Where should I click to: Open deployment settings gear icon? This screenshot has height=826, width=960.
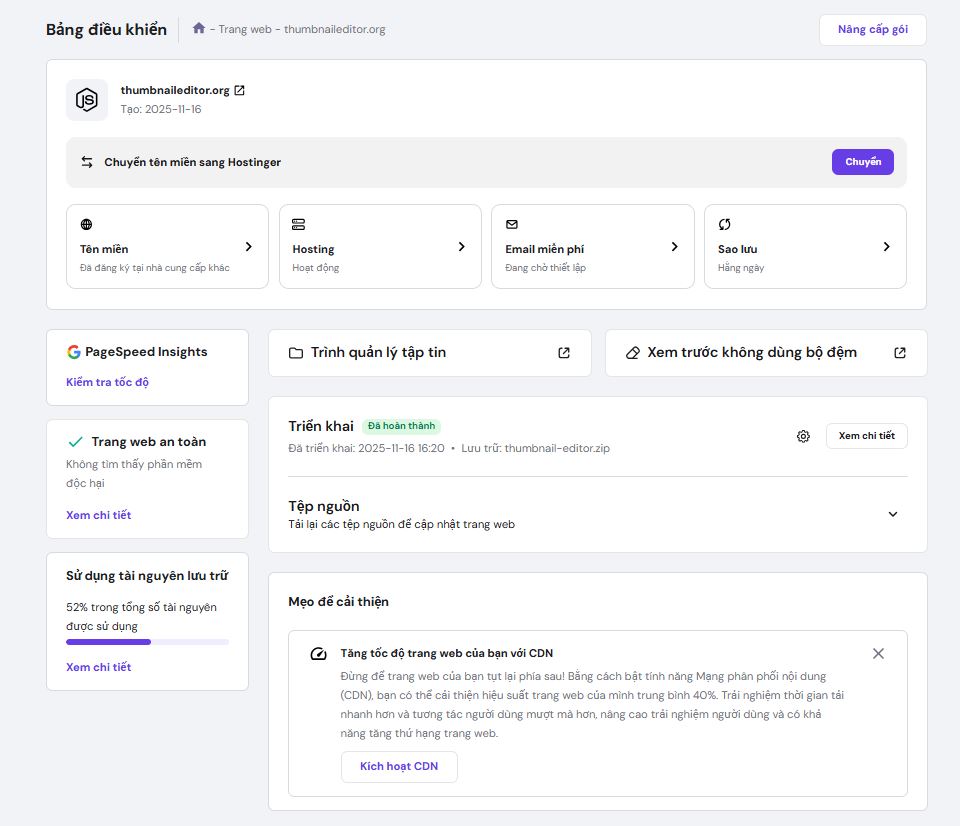(803, 436)
